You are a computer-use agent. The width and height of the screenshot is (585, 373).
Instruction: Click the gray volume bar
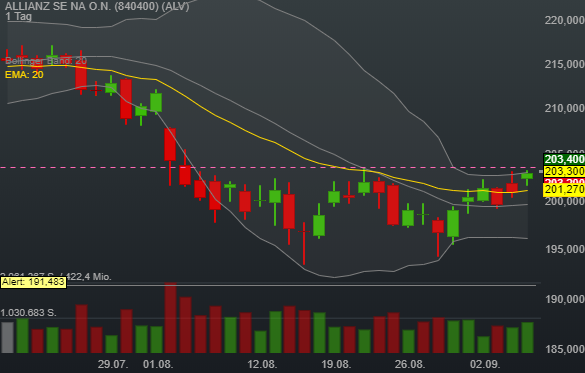[x=7, y=338]
